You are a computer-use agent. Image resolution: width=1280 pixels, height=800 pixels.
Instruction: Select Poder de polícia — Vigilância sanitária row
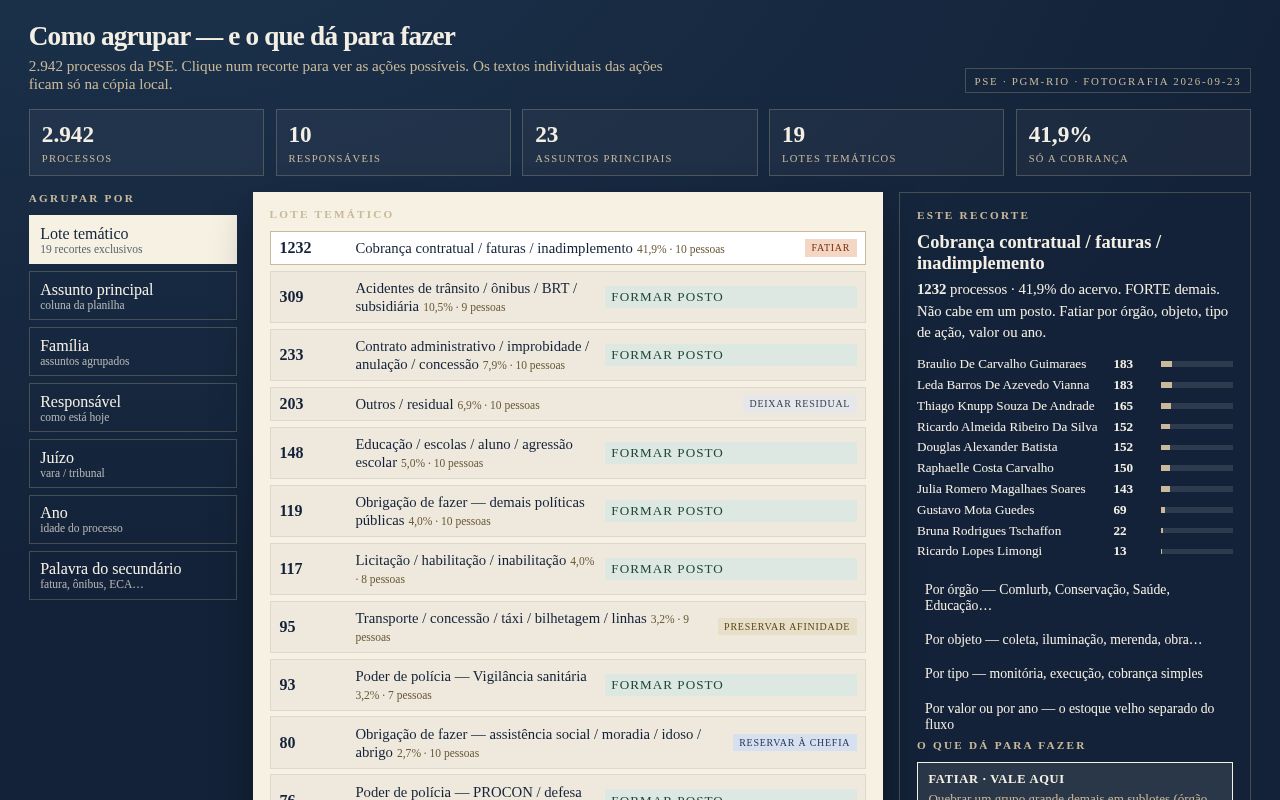[x=567, y=685]
